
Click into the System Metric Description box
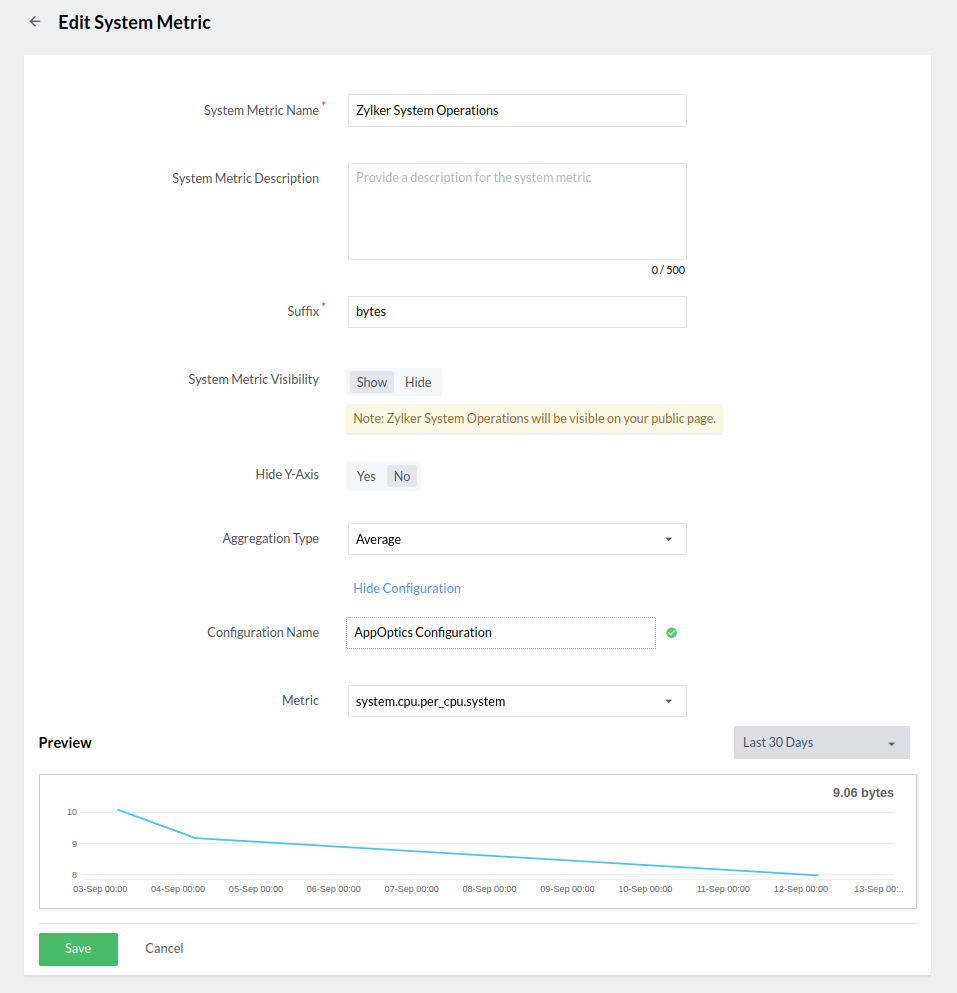click(x=516, y=211)
